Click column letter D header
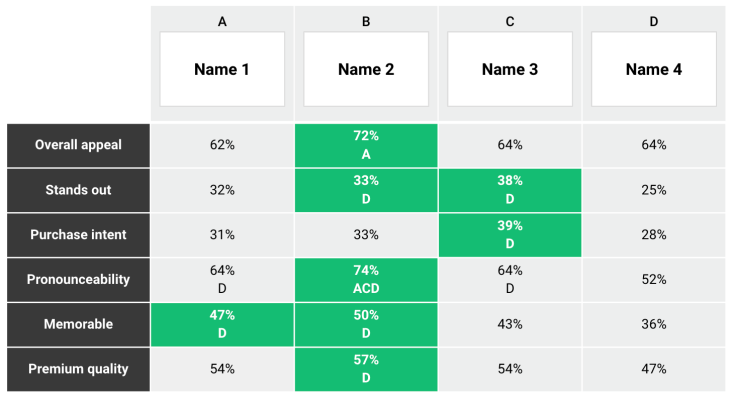This screenshot has height=400, width=731. [654, 21]
